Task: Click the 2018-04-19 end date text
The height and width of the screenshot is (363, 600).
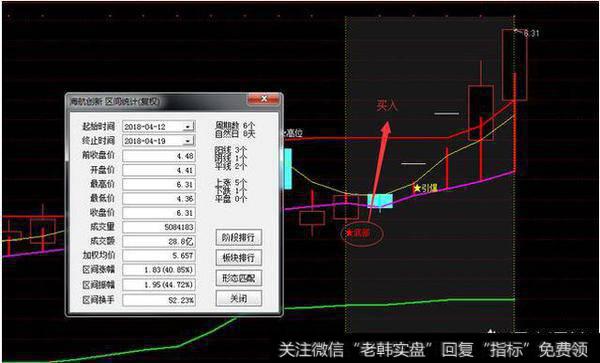Action: tap(145, 141)
